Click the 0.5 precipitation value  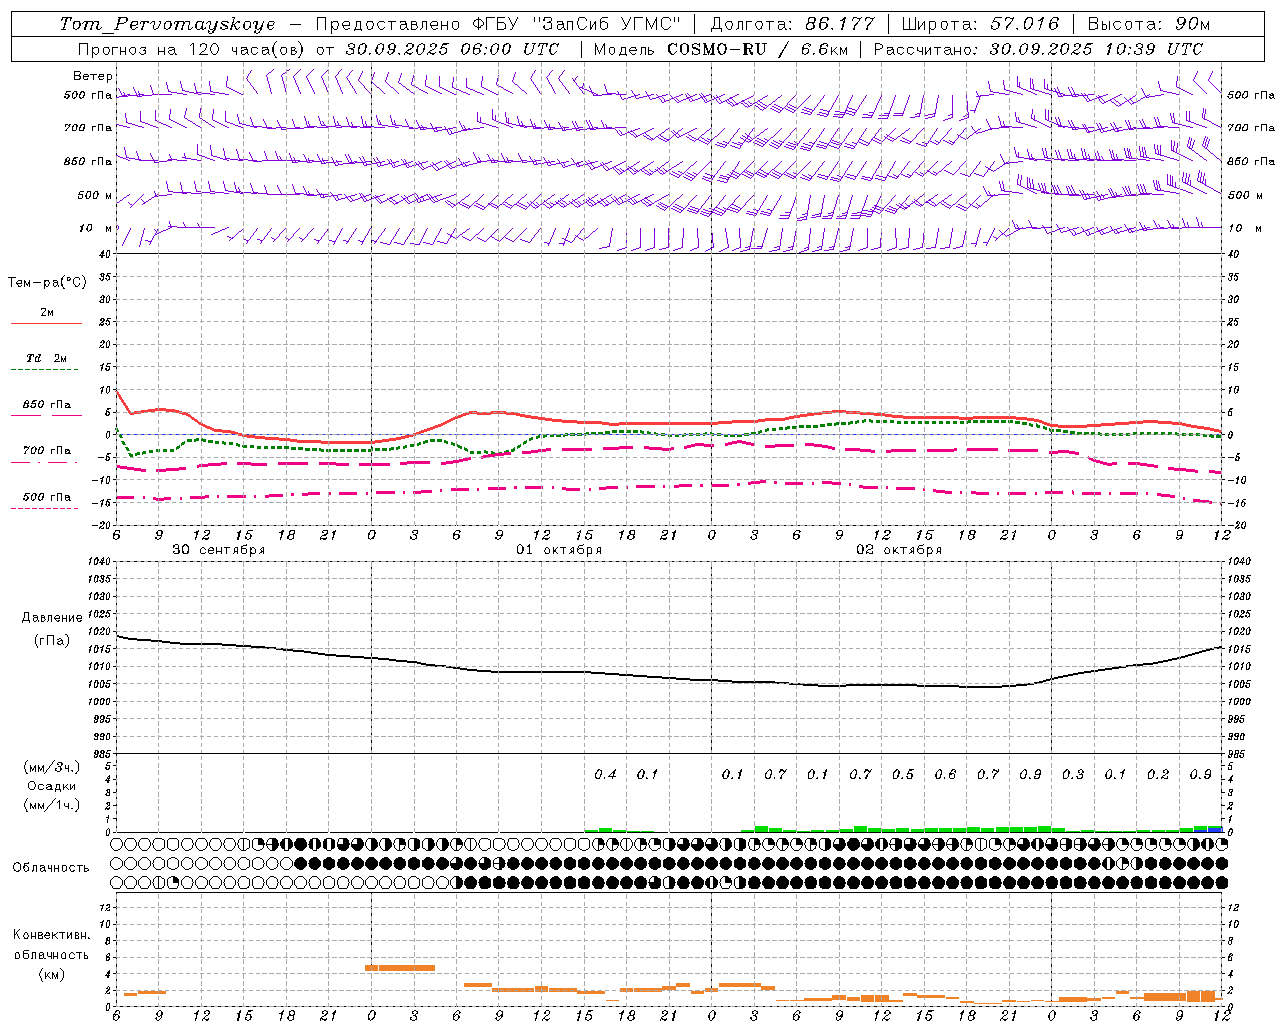point(903,775)
